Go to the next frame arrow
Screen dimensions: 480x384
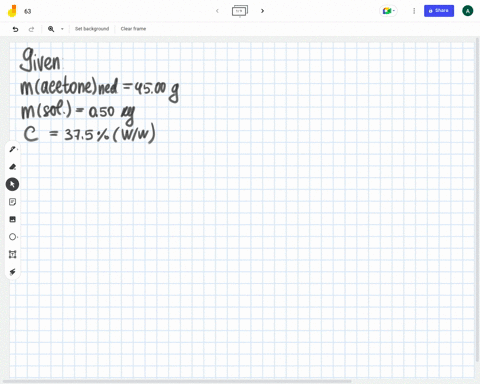point(262,11)
